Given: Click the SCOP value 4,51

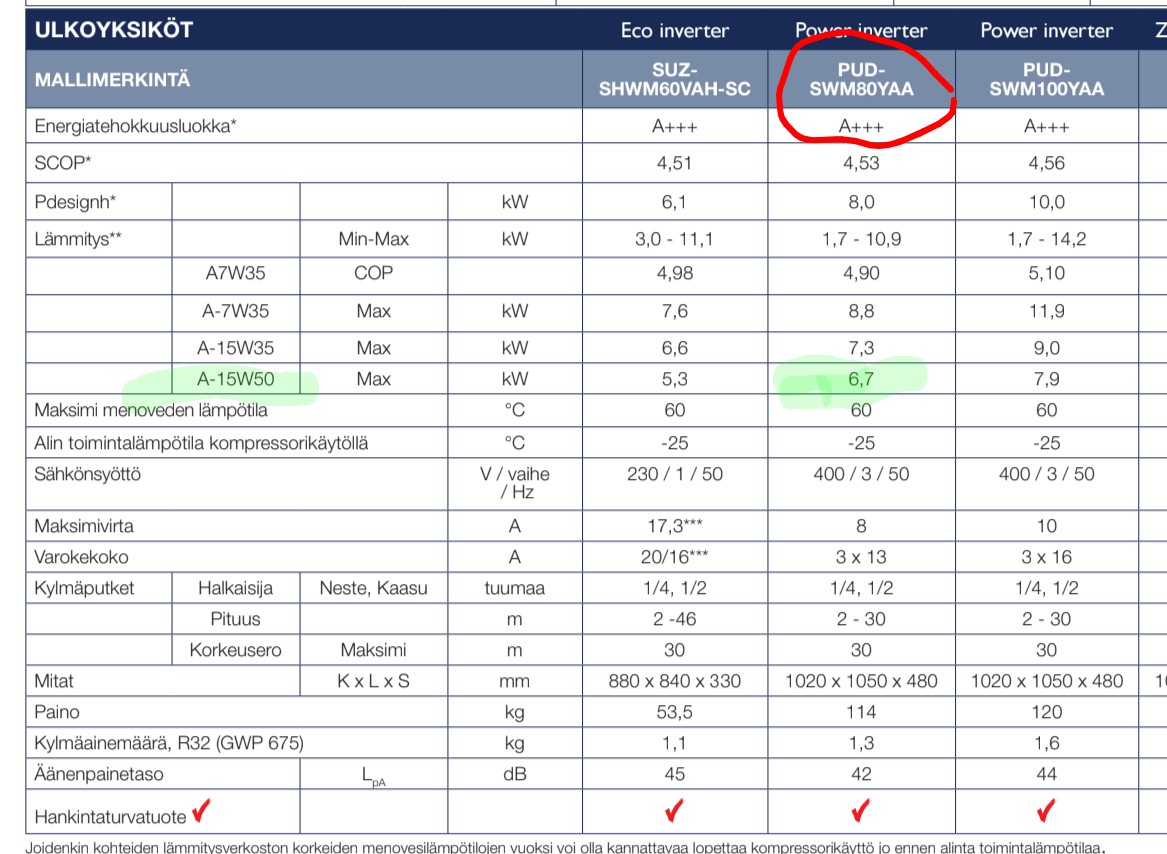Looking at the screenshot, I should pyautogui.click(x=675, y=163).
